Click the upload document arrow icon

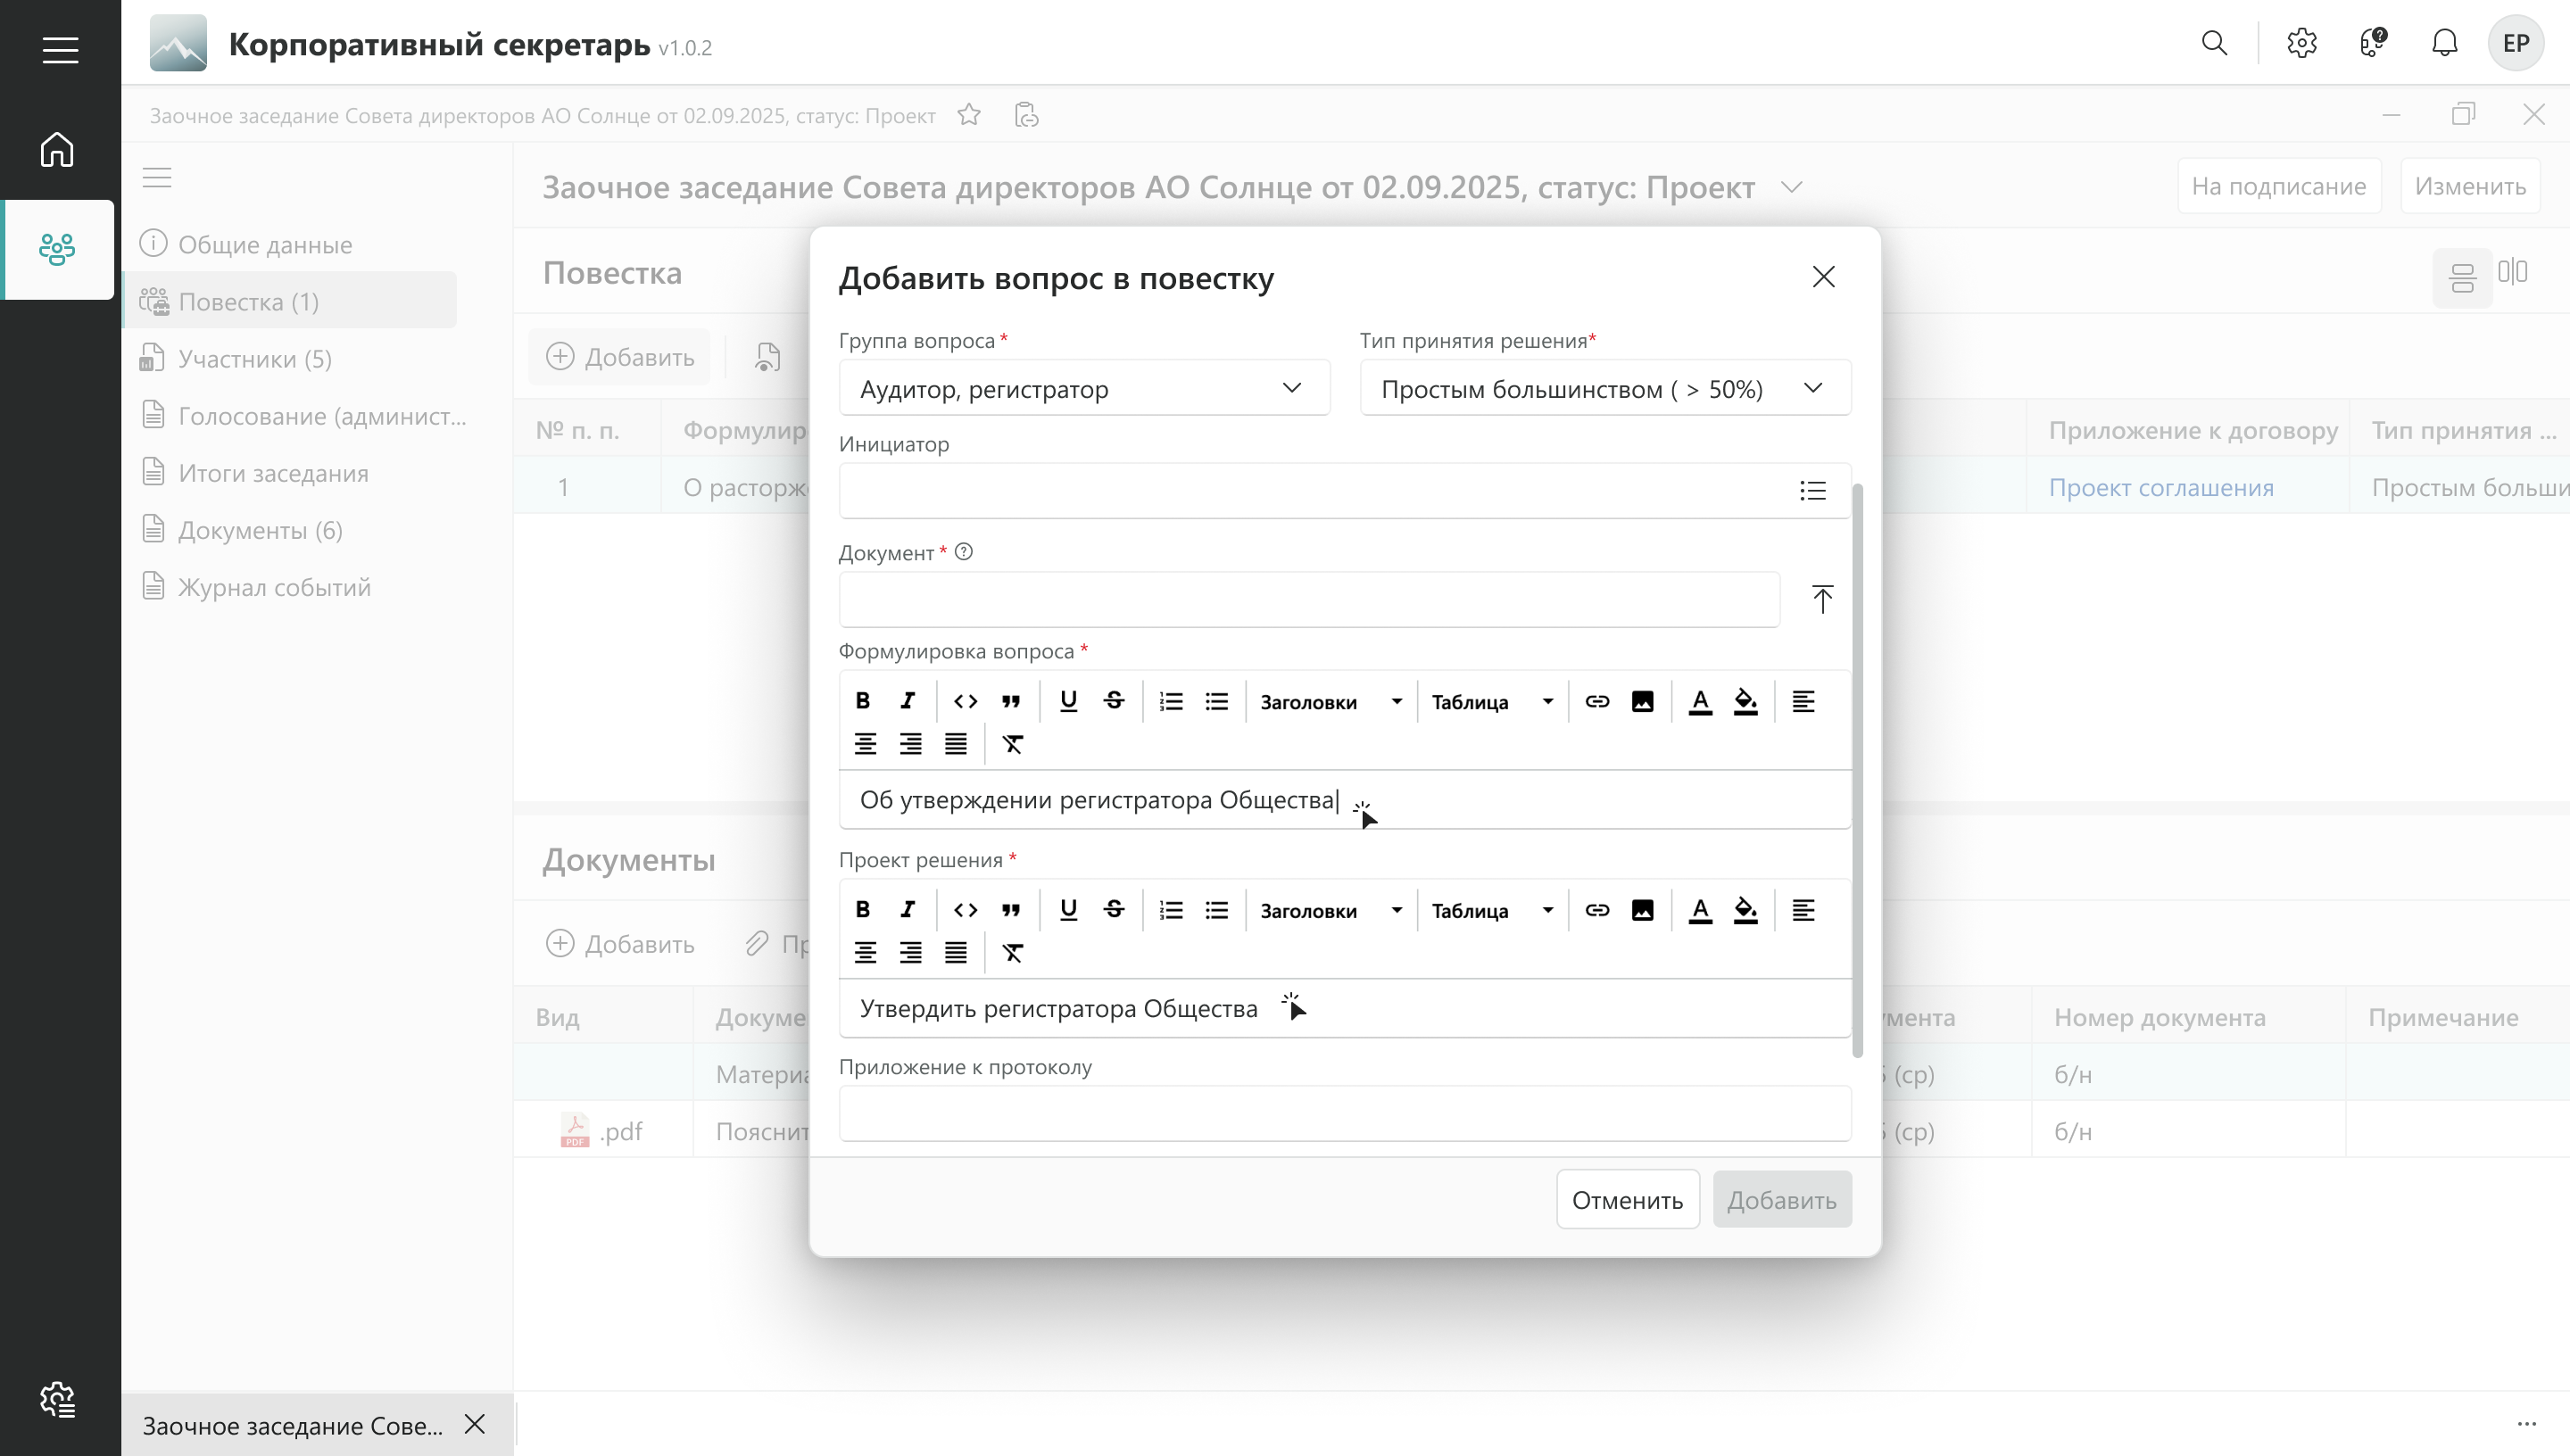pyautogui.click(x=1822, y=600)
